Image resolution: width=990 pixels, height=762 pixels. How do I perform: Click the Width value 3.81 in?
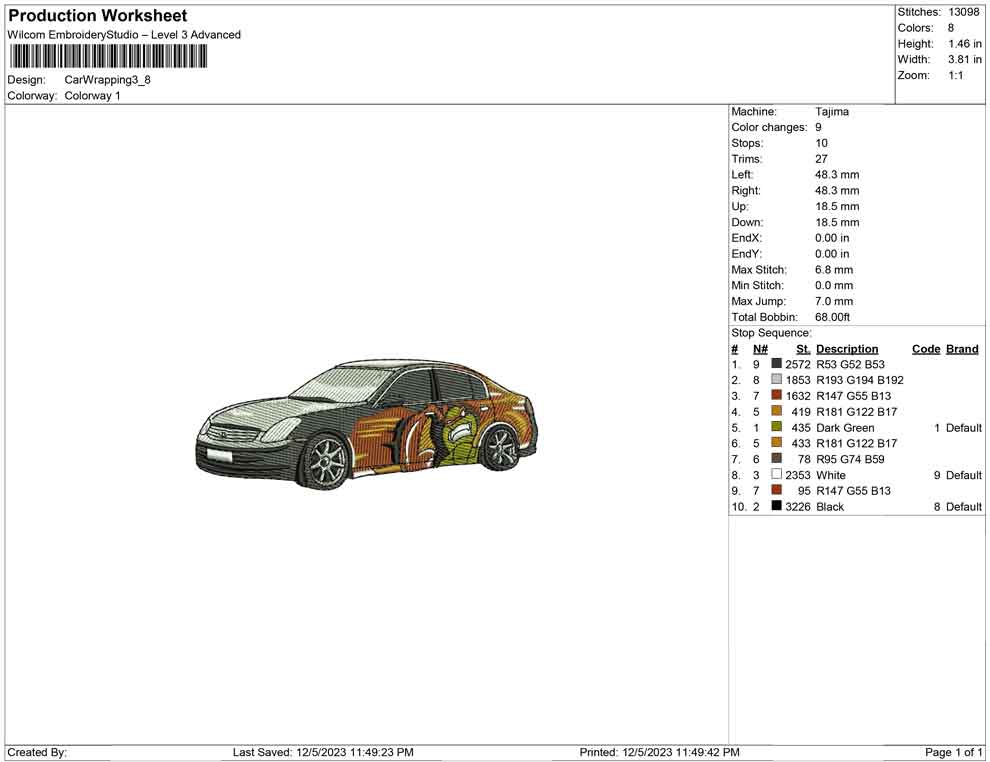tap(965, 59)
